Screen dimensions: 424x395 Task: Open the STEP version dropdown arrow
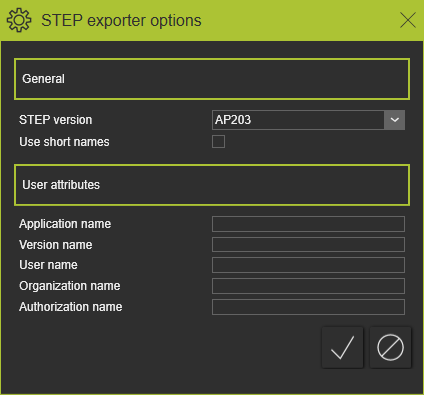tap(395, 120)
